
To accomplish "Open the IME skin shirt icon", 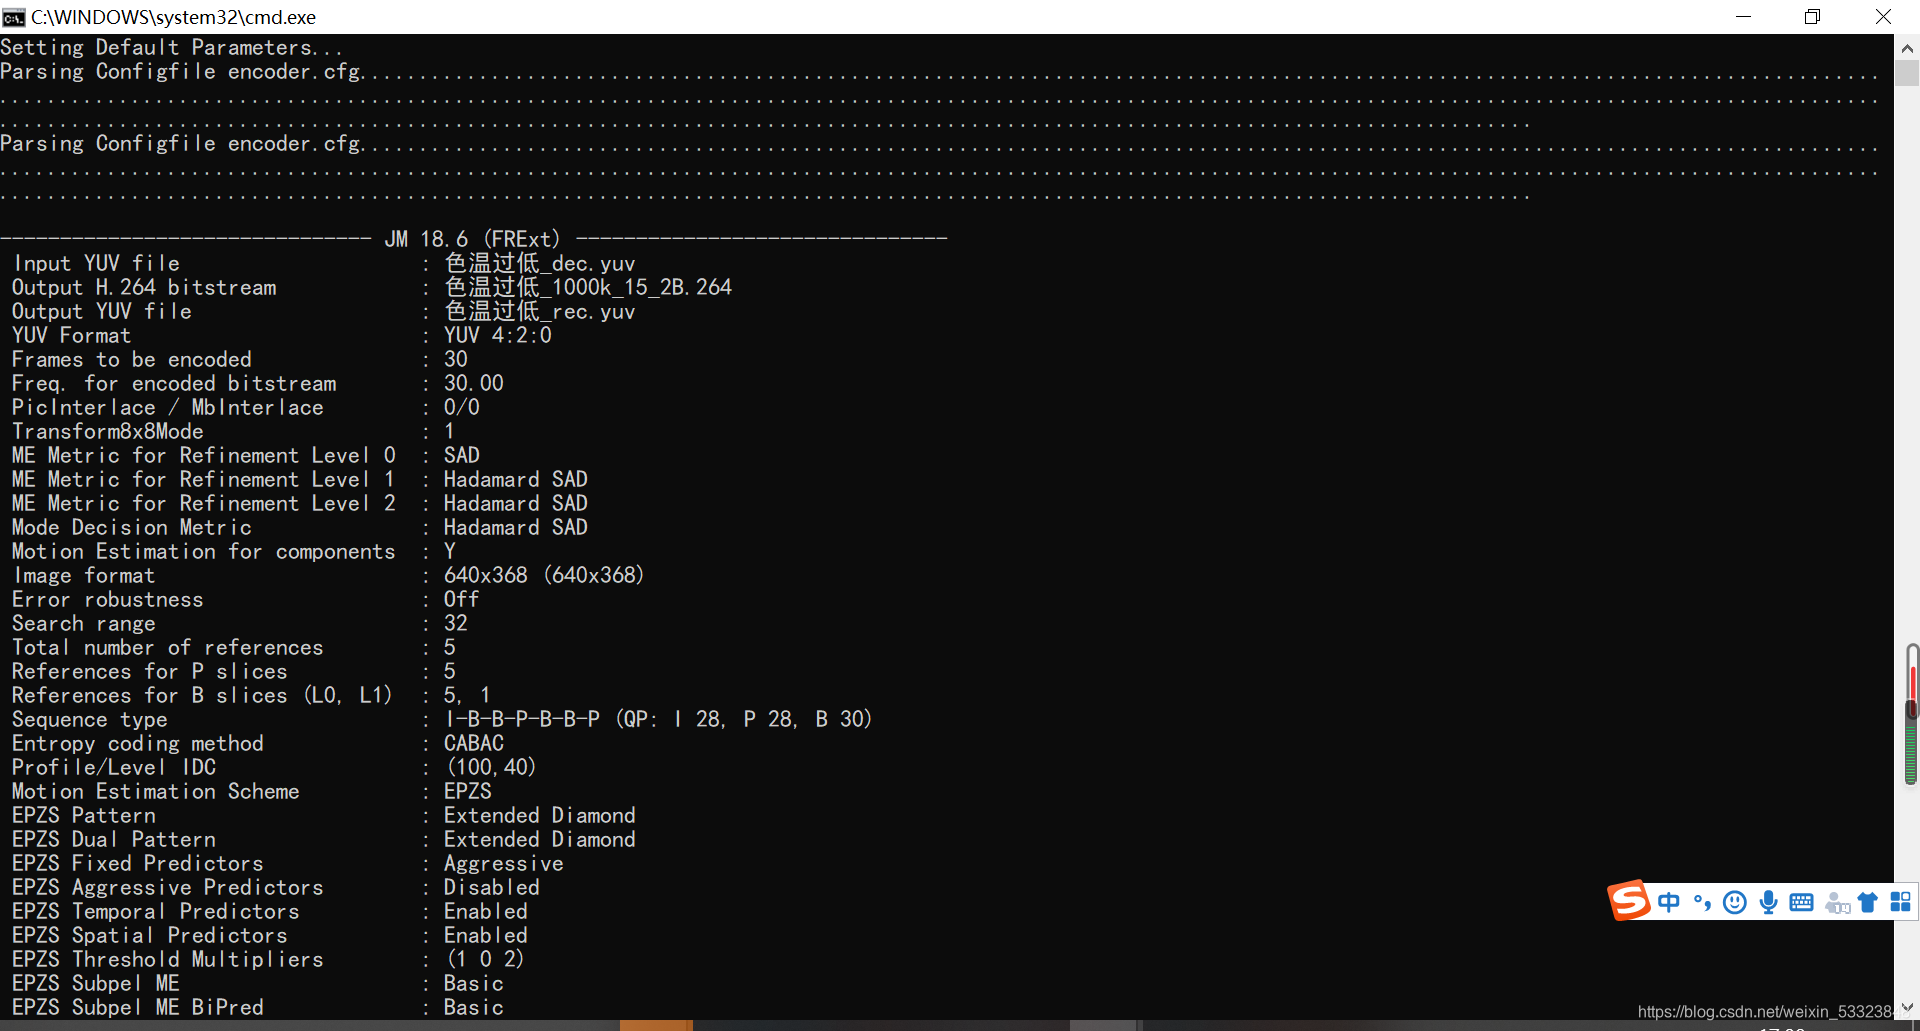I will pyautogui.click(x=1867, y=903).
